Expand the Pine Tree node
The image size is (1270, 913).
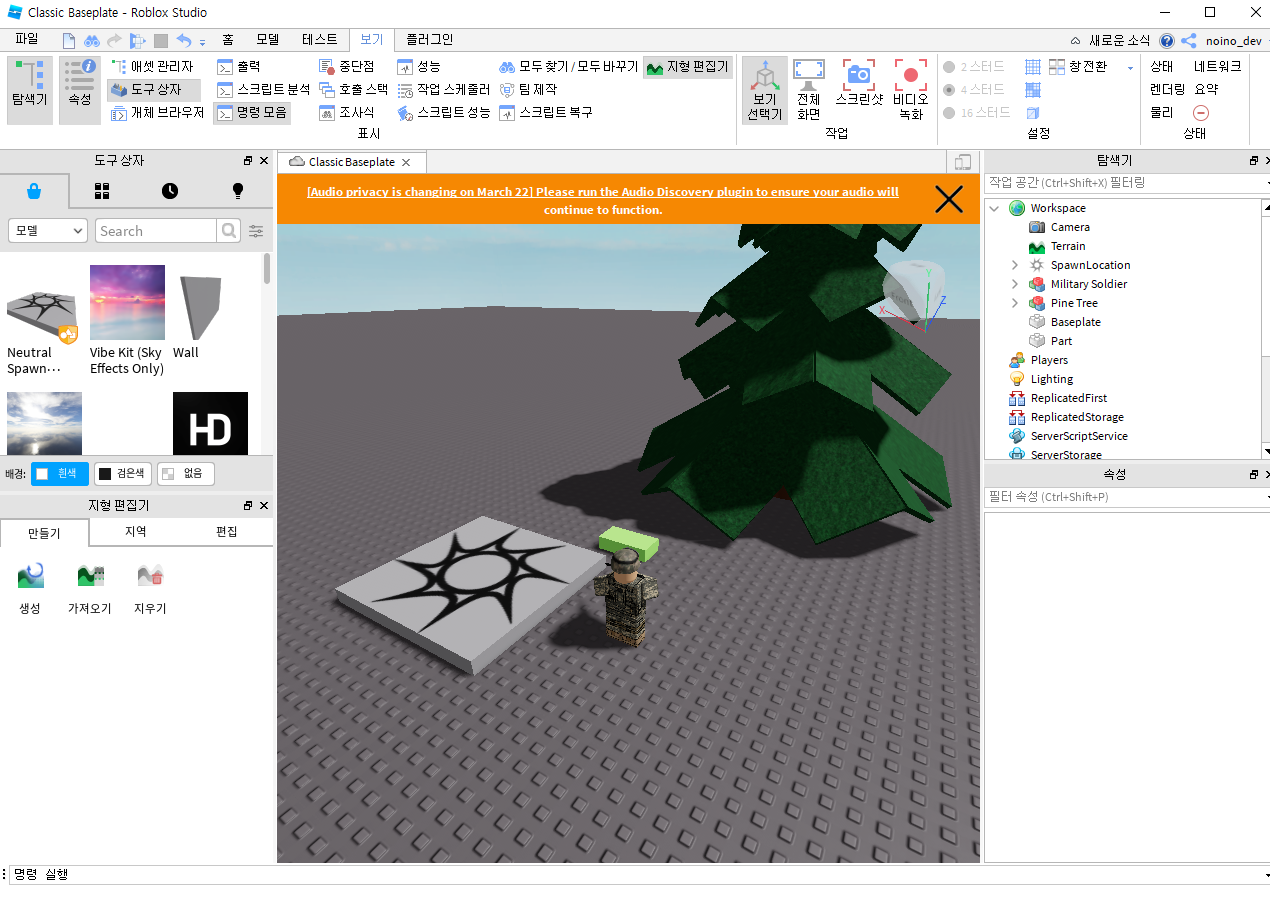click(x=1014, y=303)
